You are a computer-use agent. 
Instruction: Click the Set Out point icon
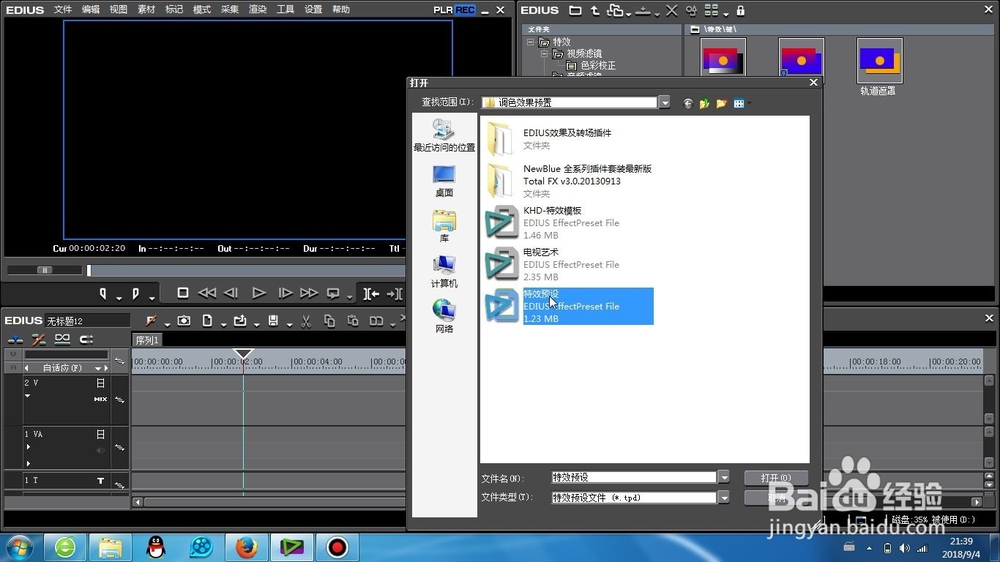pos(135,293)
